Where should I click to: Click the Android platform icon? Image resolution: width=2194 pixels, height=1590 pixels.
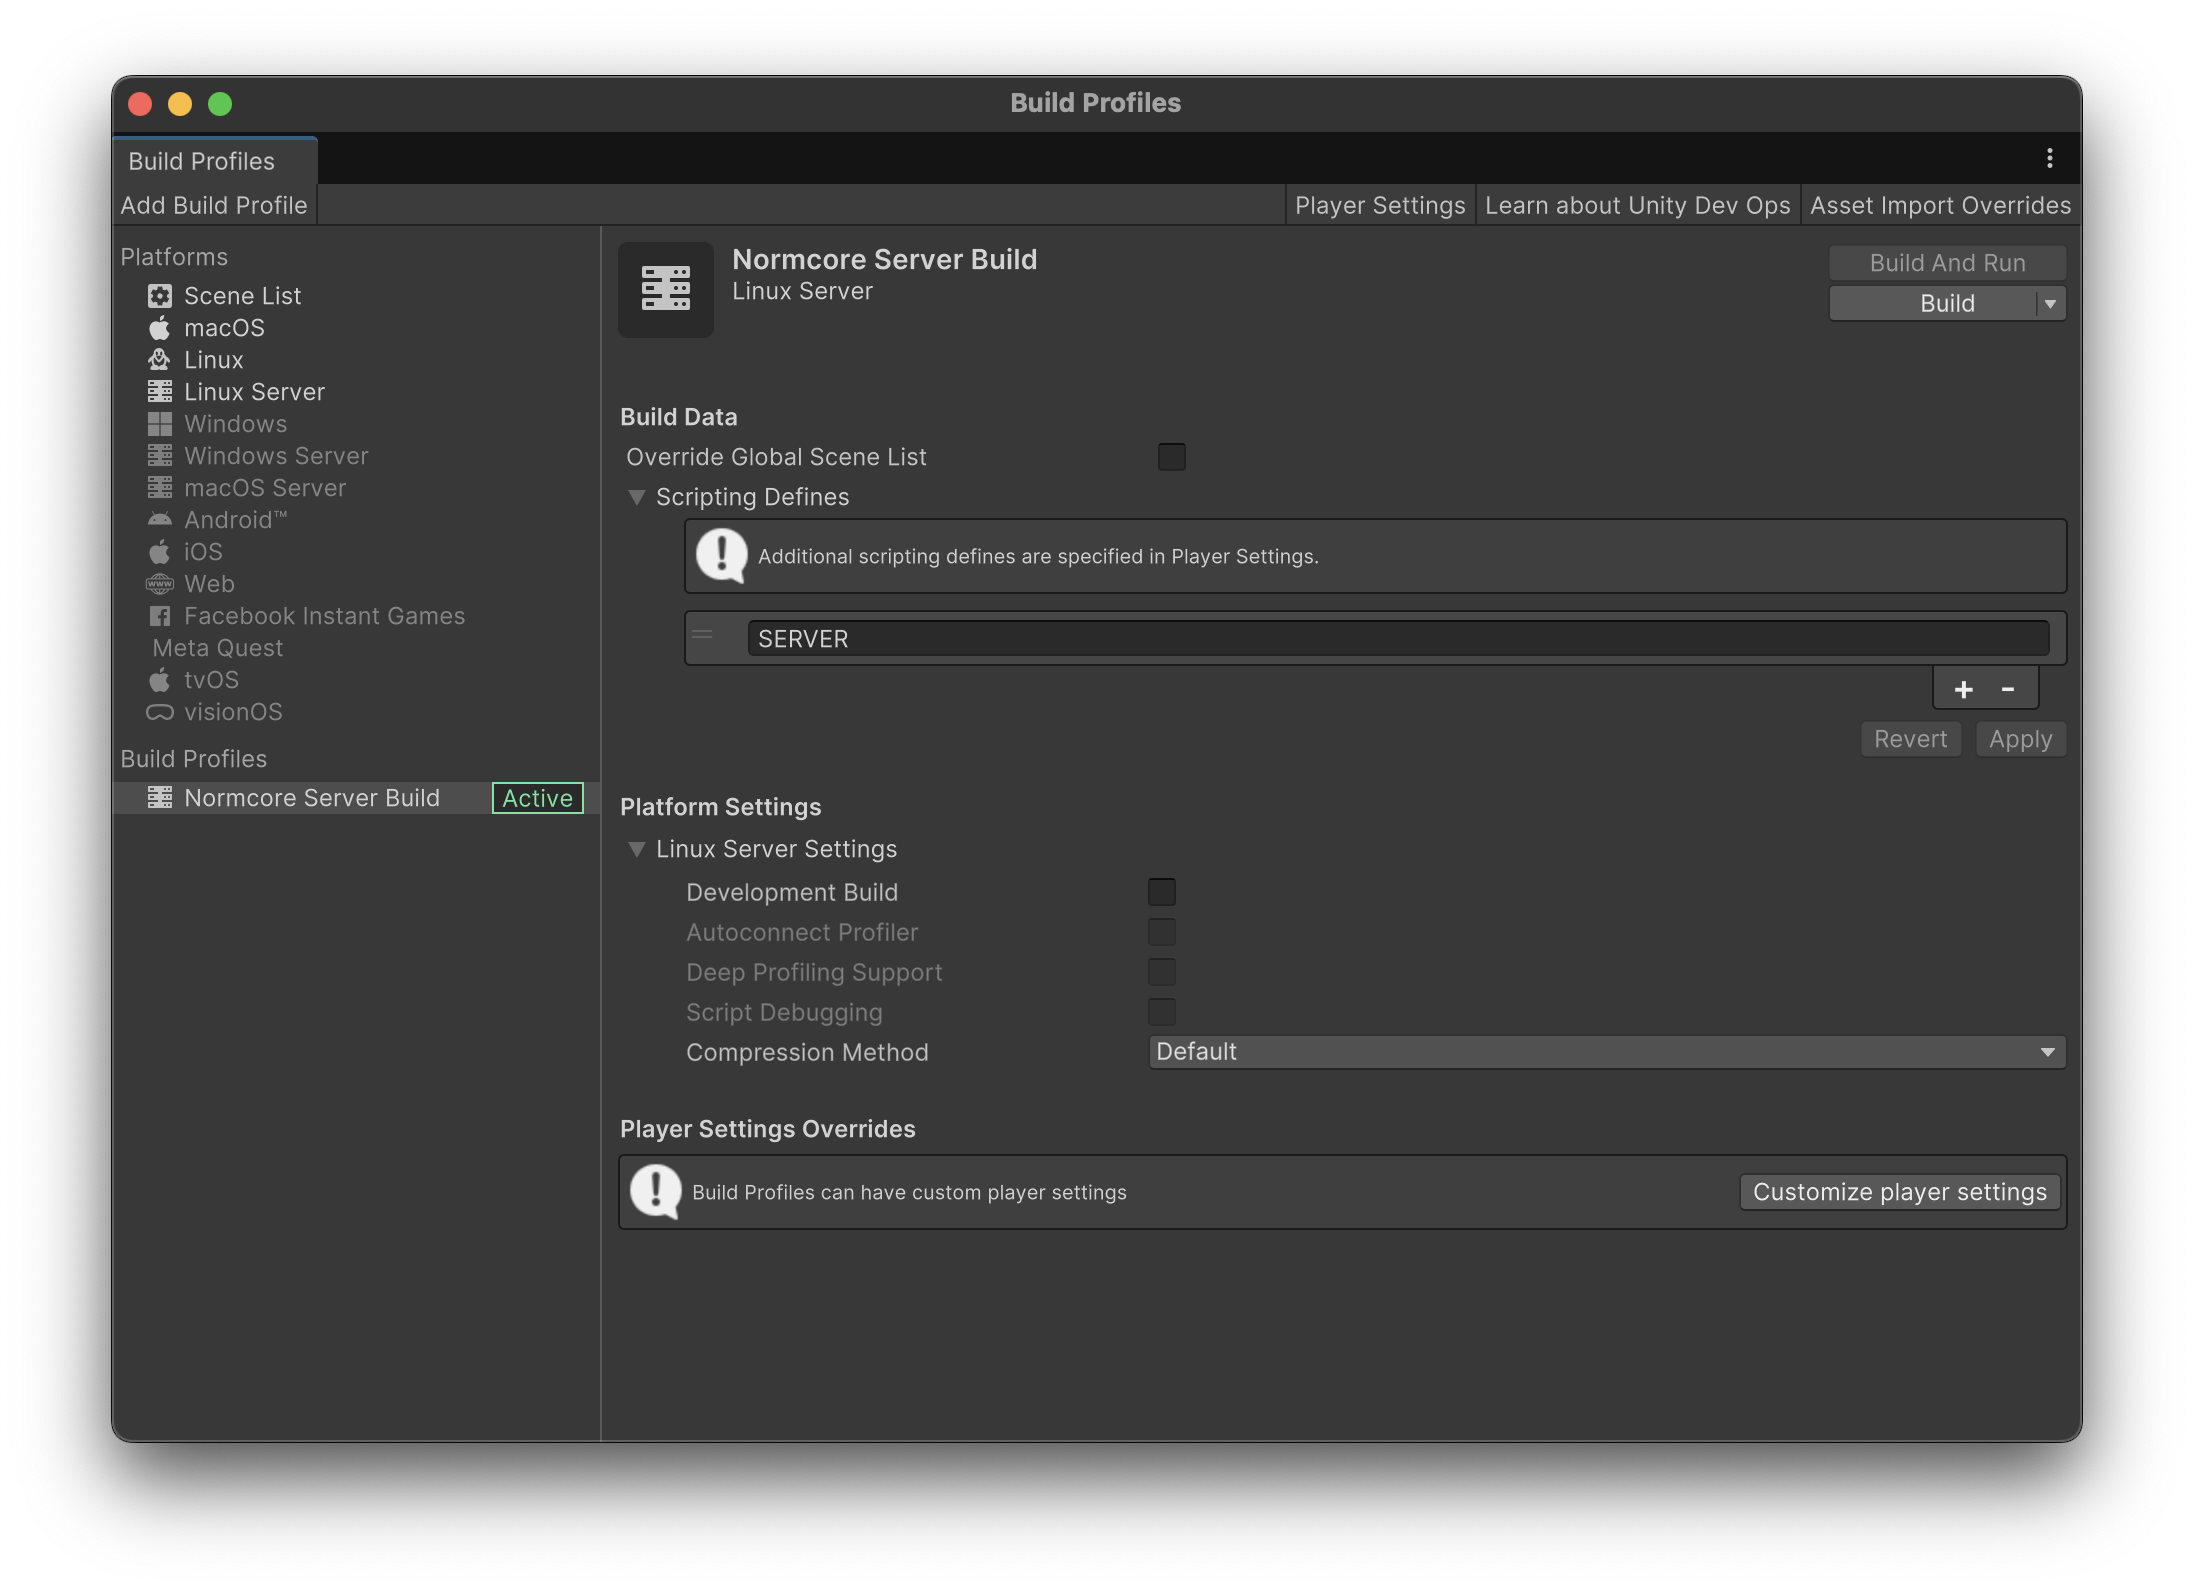coord(160,520)
